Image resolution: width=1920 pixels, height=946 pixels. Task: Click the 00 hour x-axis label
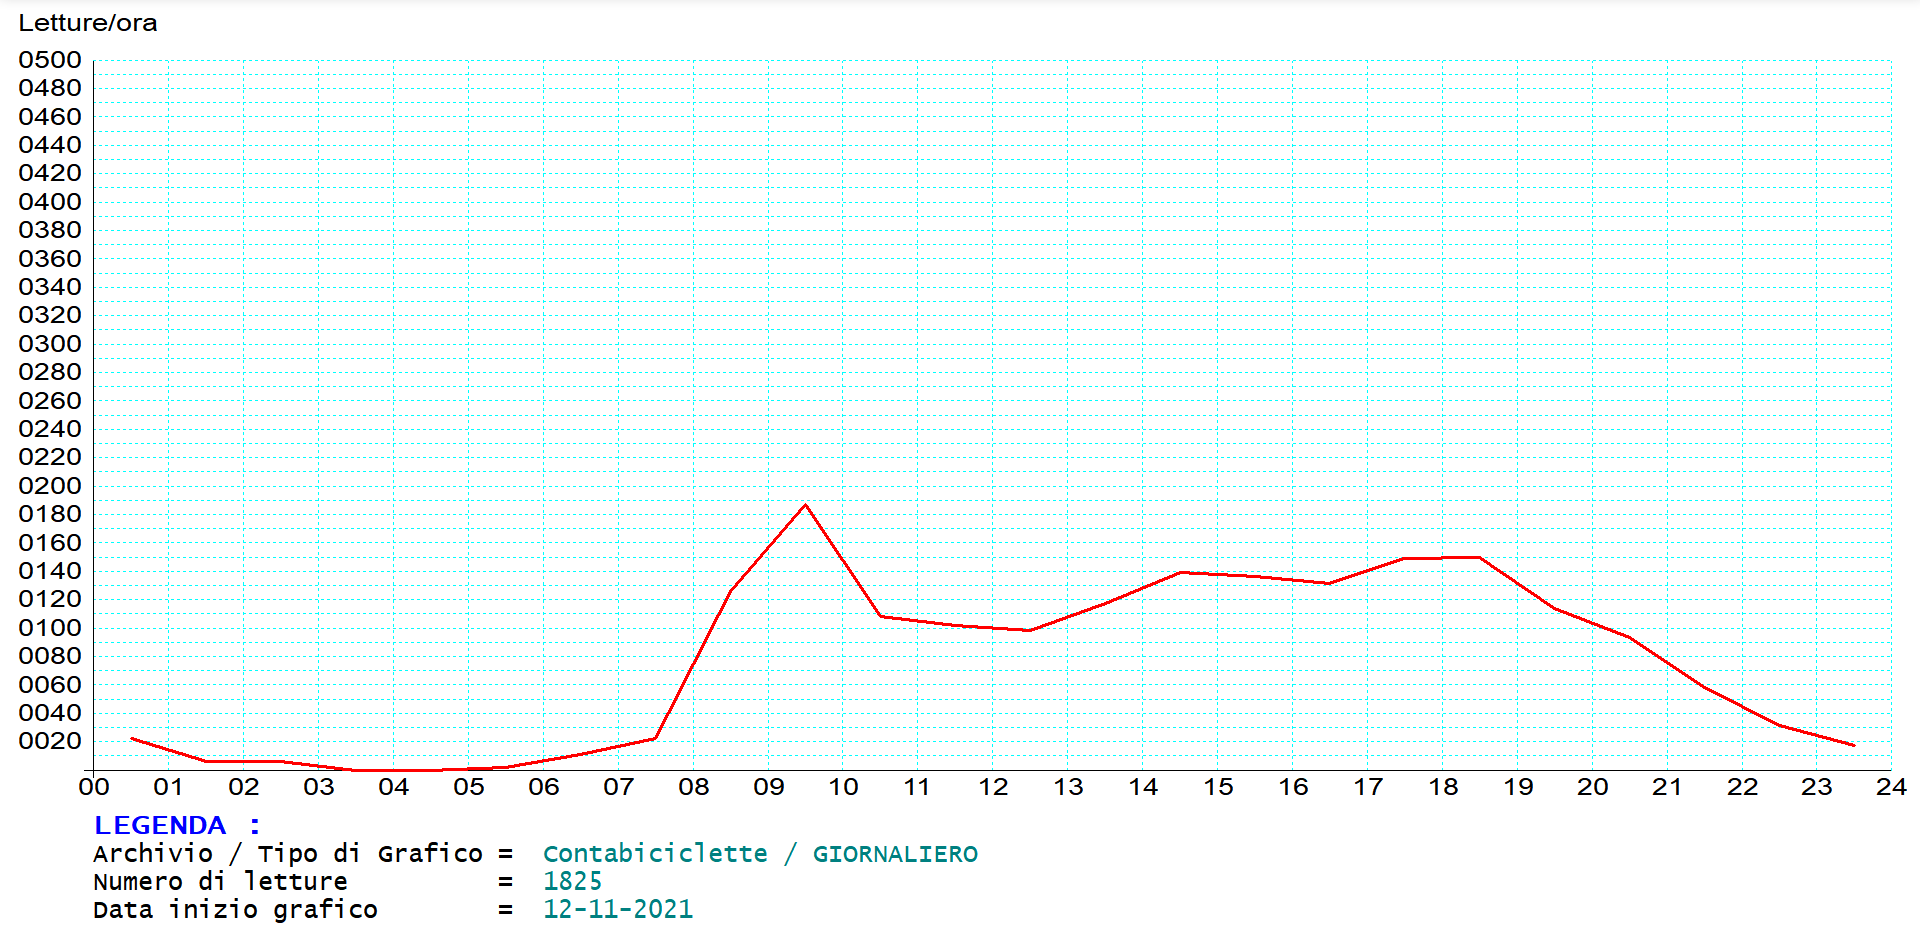94,787
